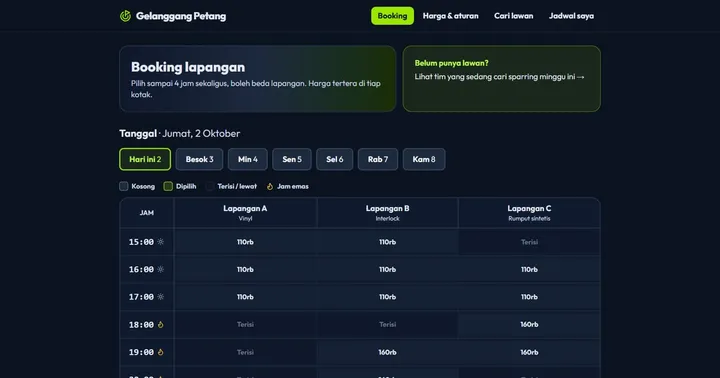
Task: Open Jadwal saya page
Action: pyautogui.click(x=571, y=16)
